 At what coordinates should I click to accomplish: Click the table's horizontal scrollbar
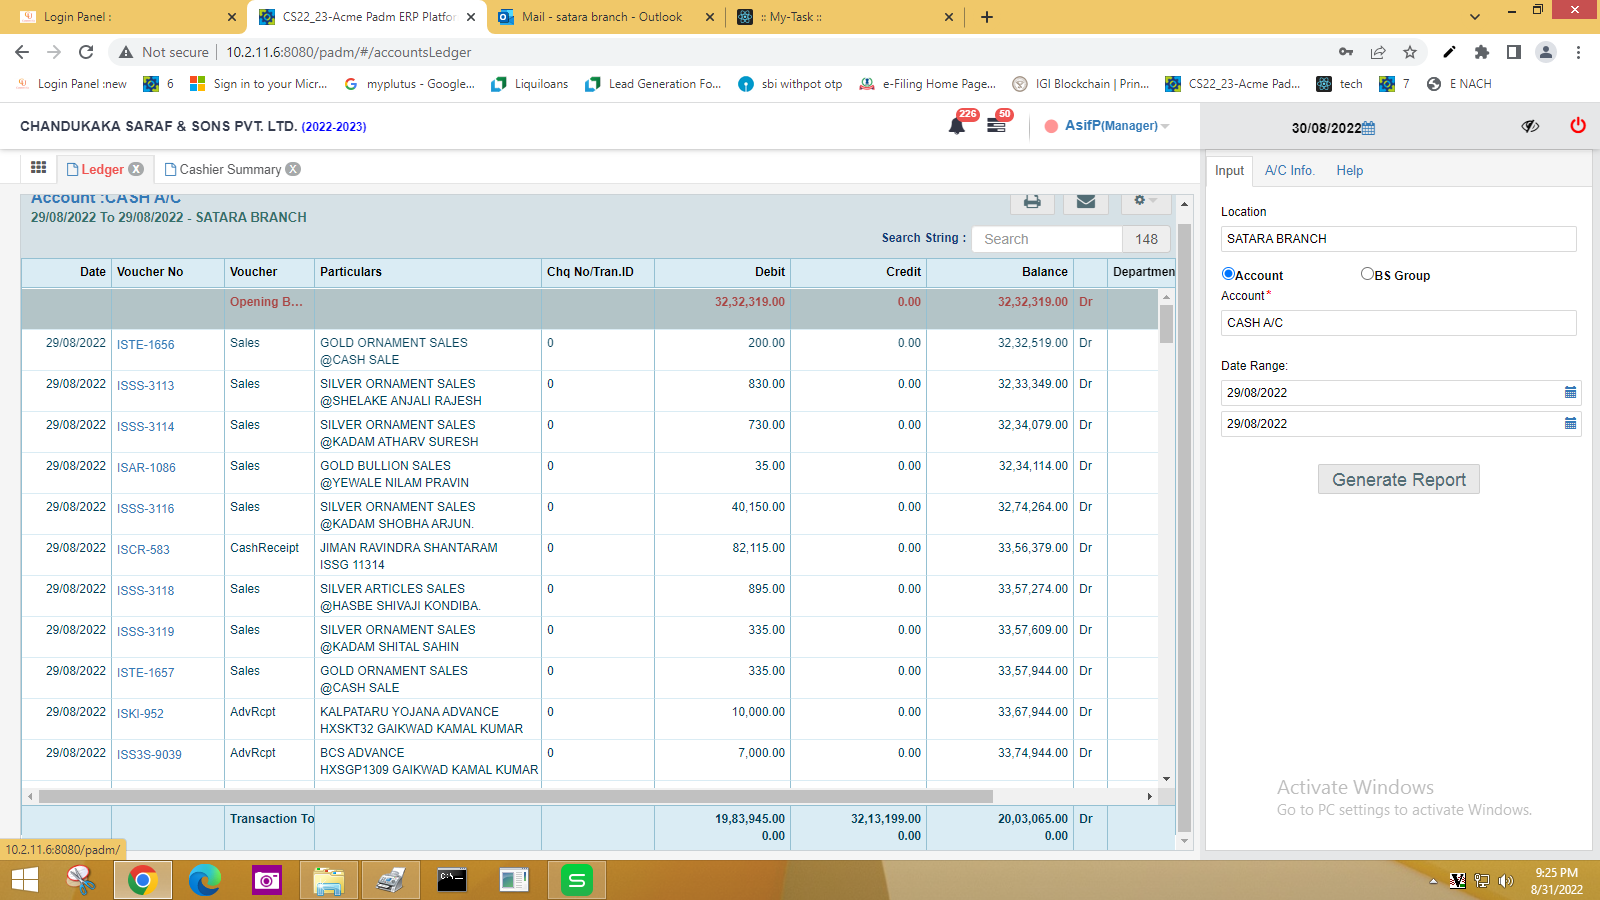(x=515, y=797)
